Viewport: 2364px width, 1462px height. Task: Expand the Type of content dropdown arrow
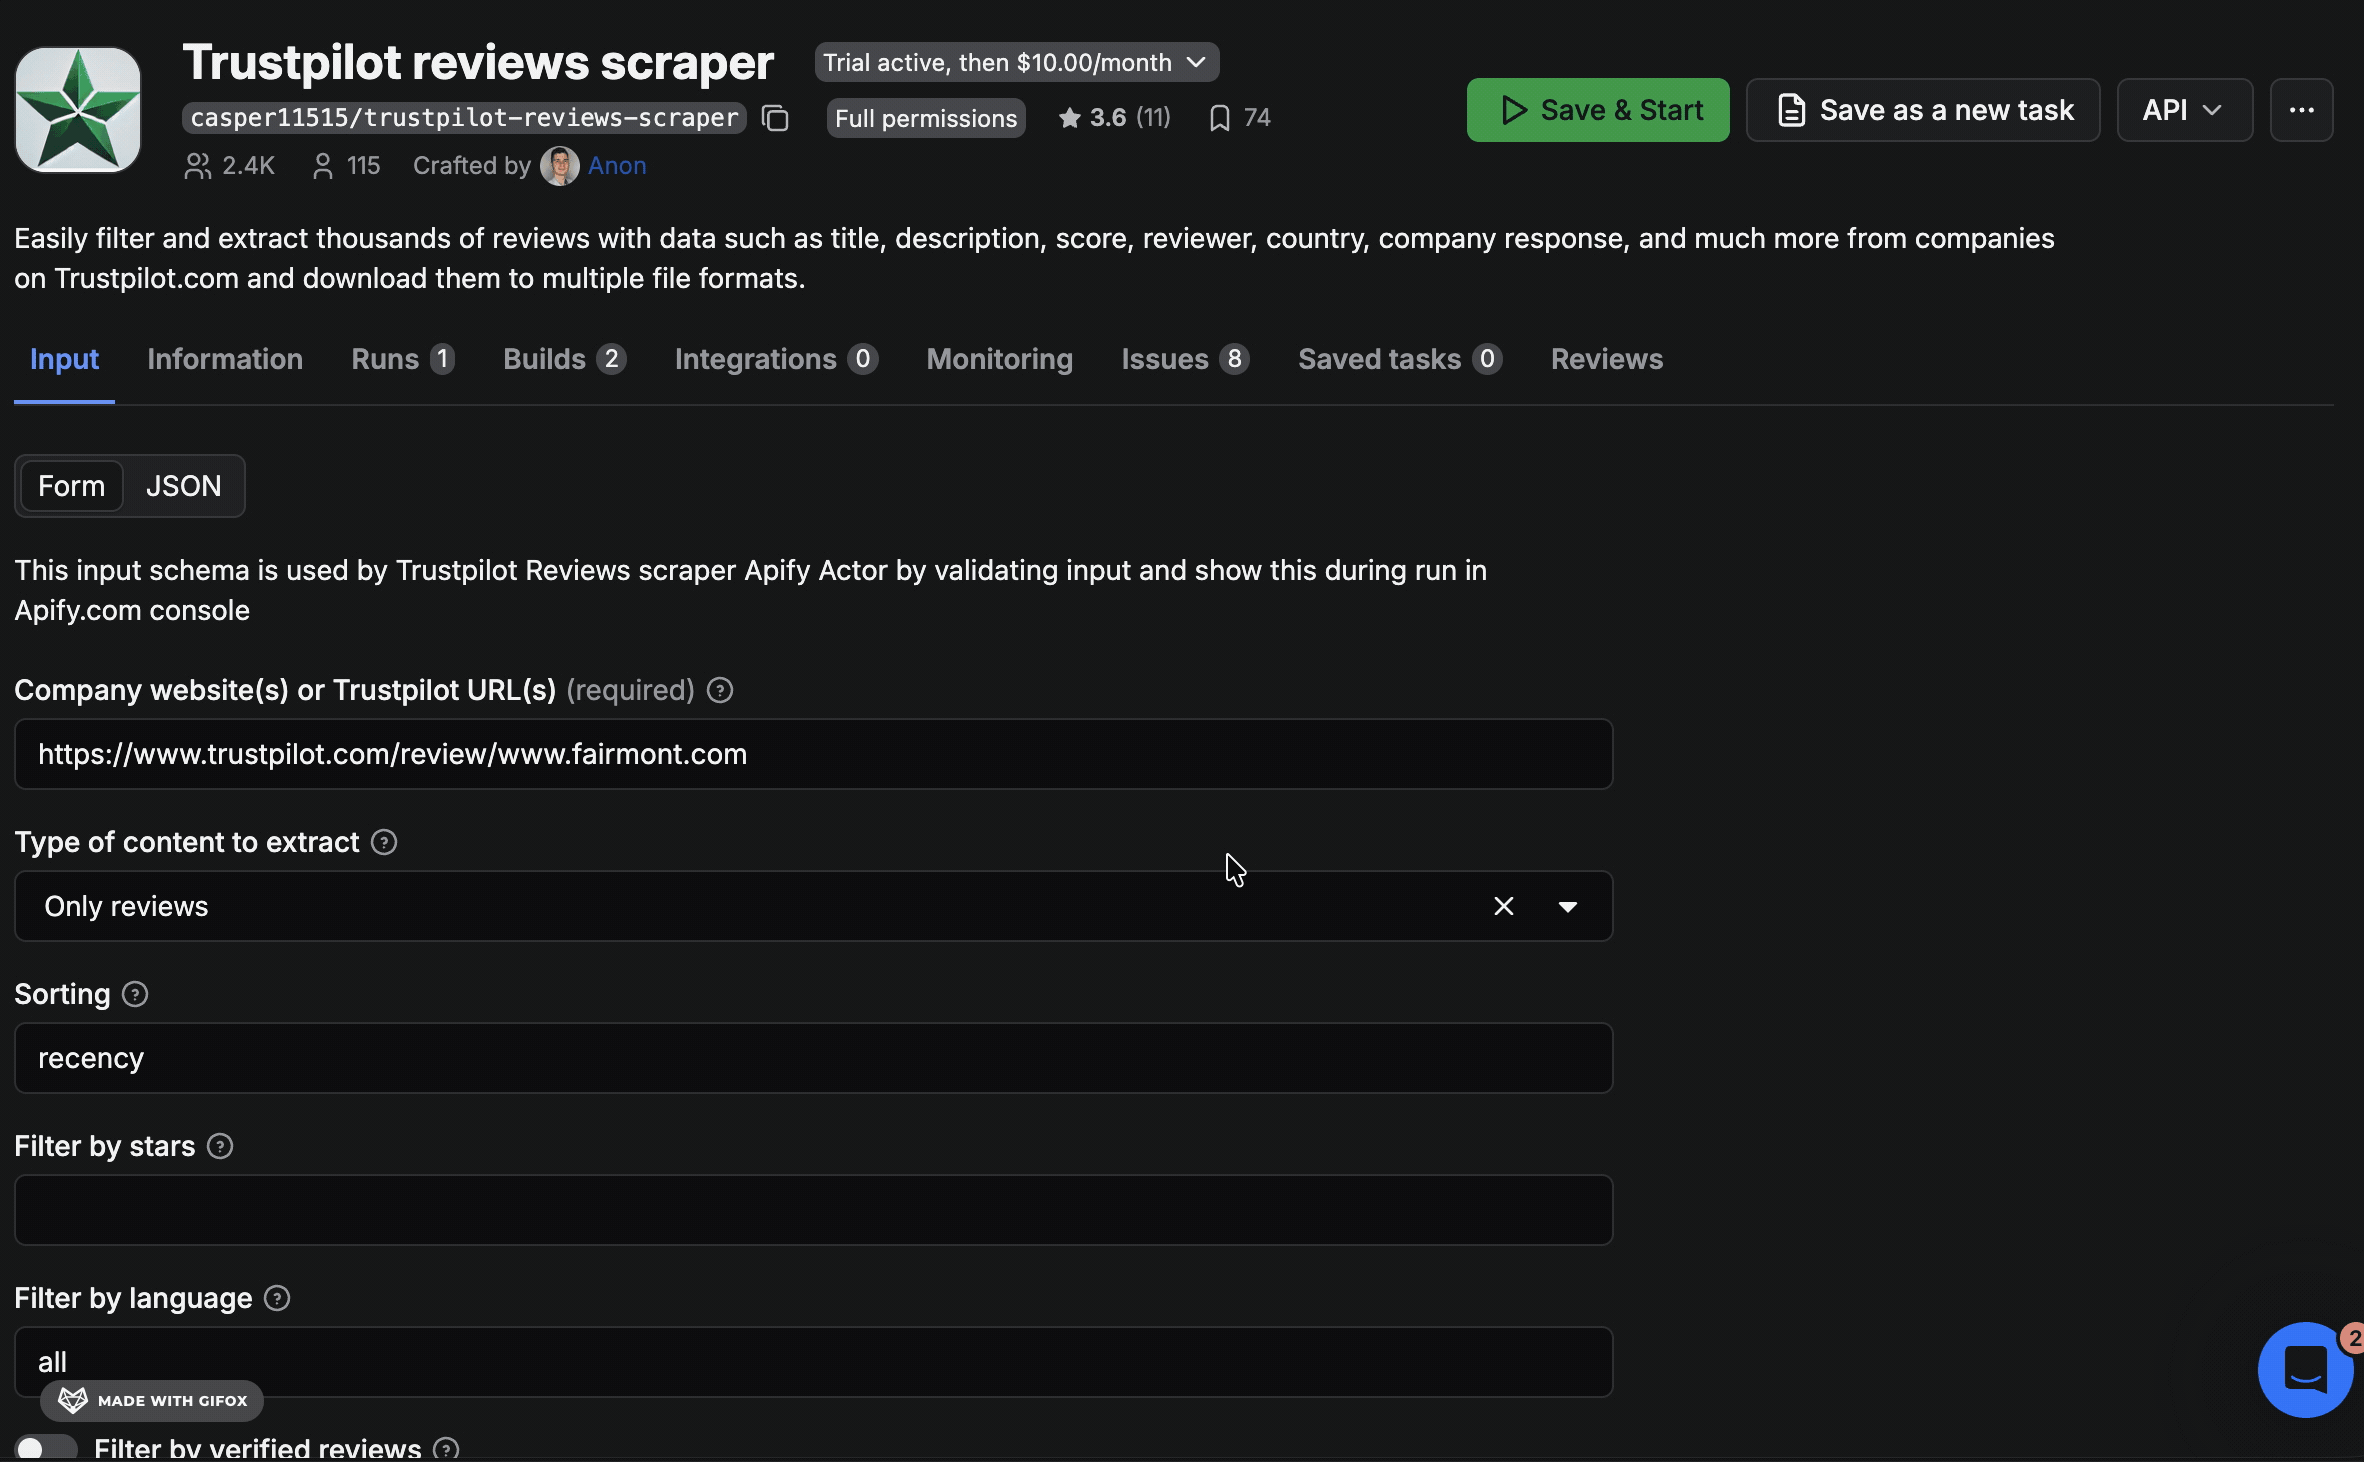pos(1567,906)
